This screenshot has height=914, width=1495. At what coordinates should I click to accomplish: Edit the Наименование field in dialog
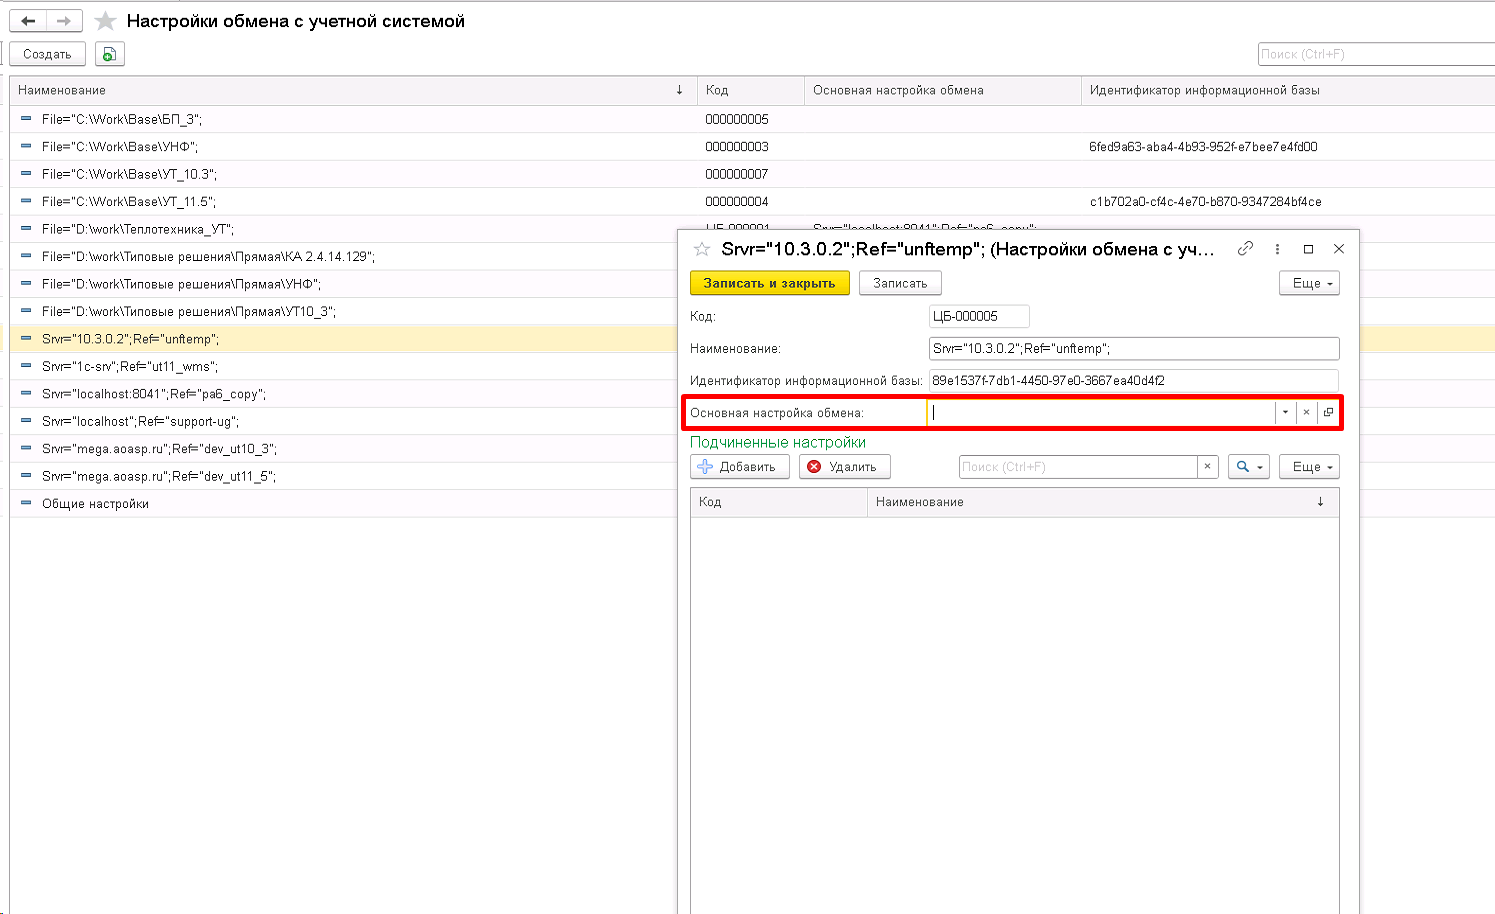[1134, 349]
